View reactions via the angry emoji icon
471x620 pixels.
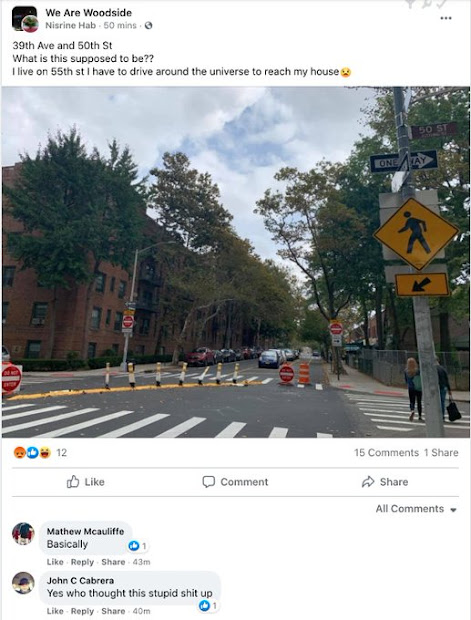[x=19, y=452]
